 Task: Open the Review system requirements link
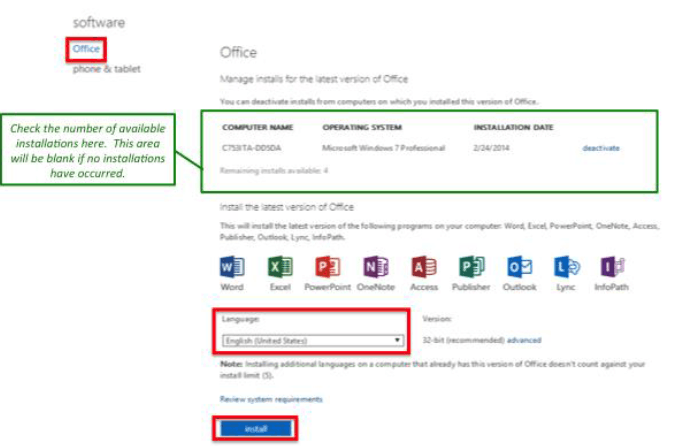271,399
